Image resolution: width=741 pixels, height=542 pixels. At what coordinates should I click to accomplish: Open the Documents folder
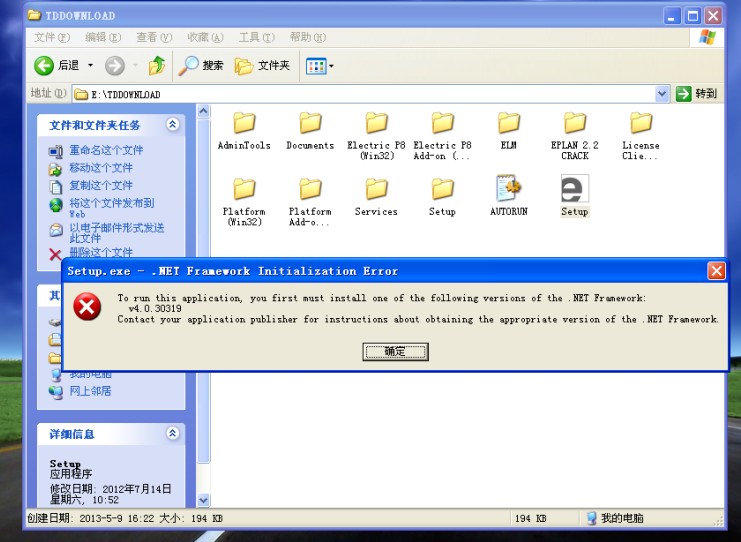pos(310,124)
